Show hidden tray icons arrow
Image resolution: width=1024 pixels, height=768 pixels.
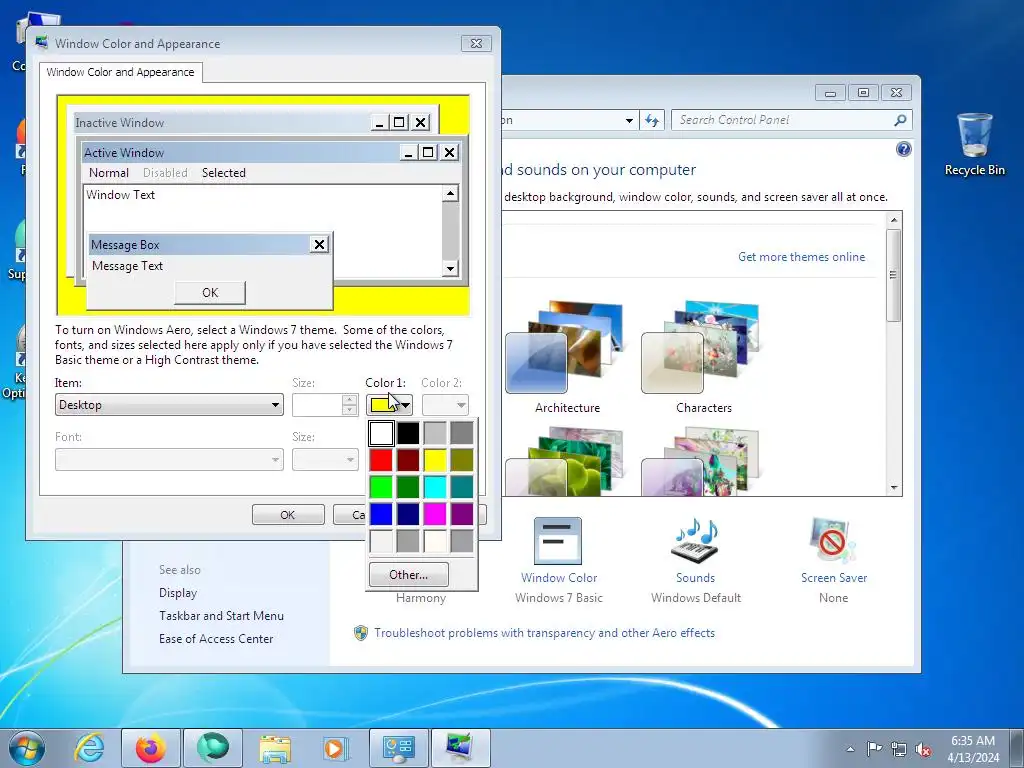(x=850, y=749)
